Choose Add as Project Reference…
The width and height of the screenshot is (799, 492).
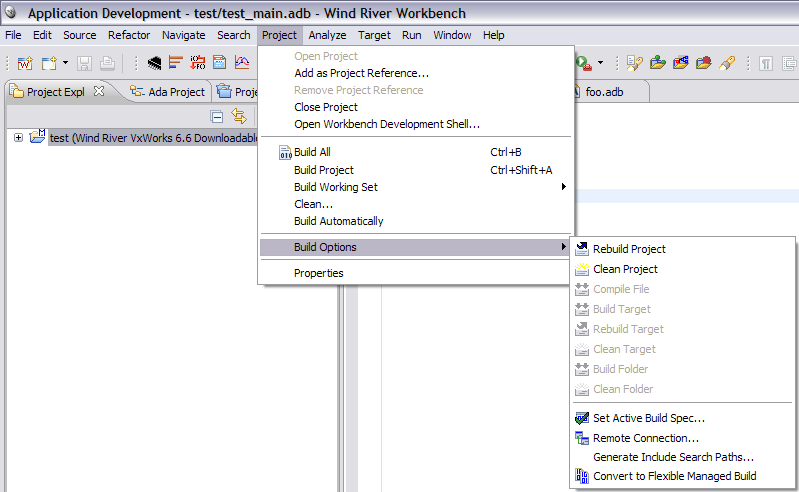click(416, 73)
